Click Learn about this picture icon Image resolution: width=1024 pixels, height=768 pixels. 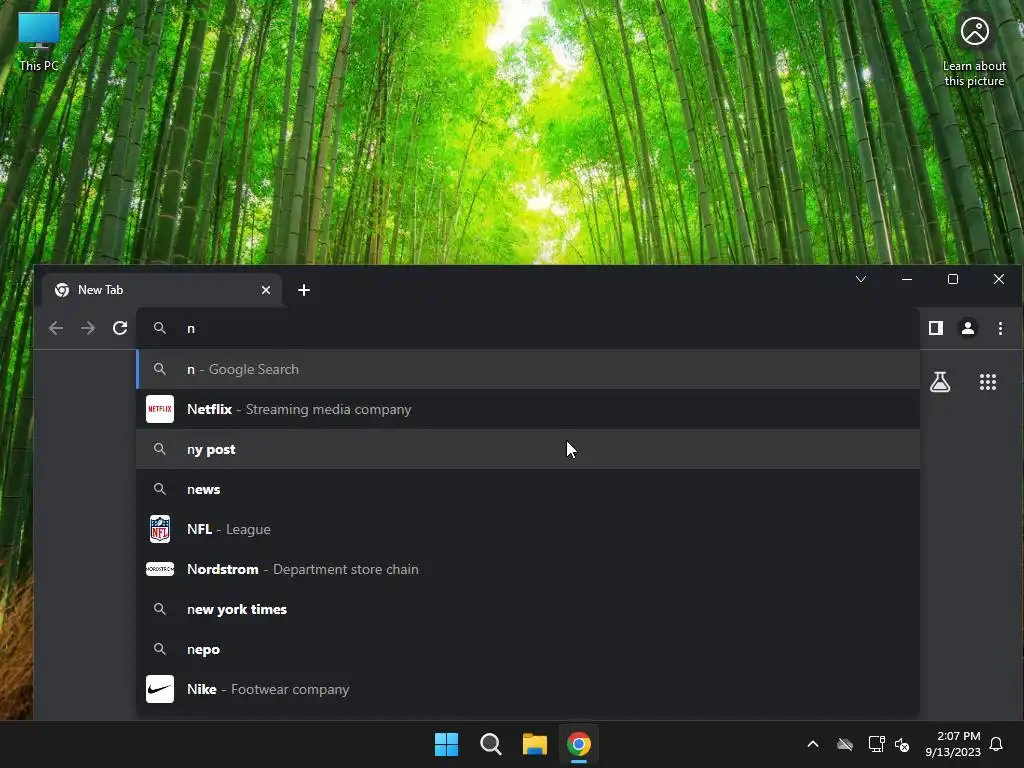pos(974,50)
